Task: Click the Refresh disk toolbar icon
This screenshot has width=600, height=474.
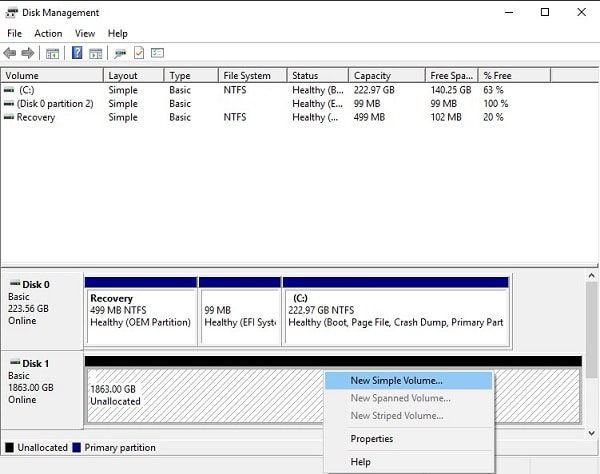Action: [120, 53]
